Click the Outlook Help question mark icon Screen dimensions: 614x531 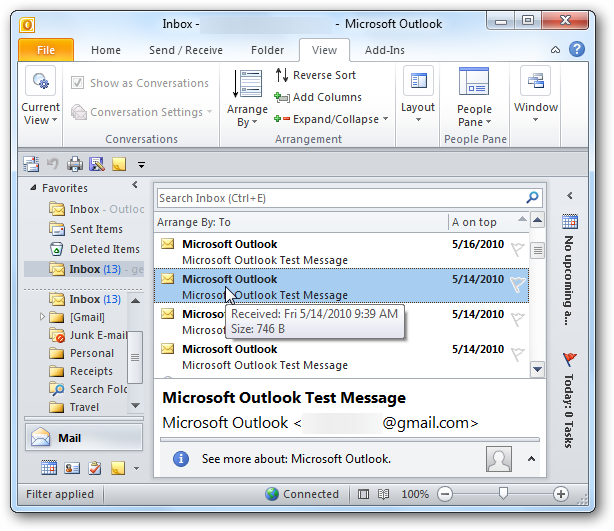(577, 50)
